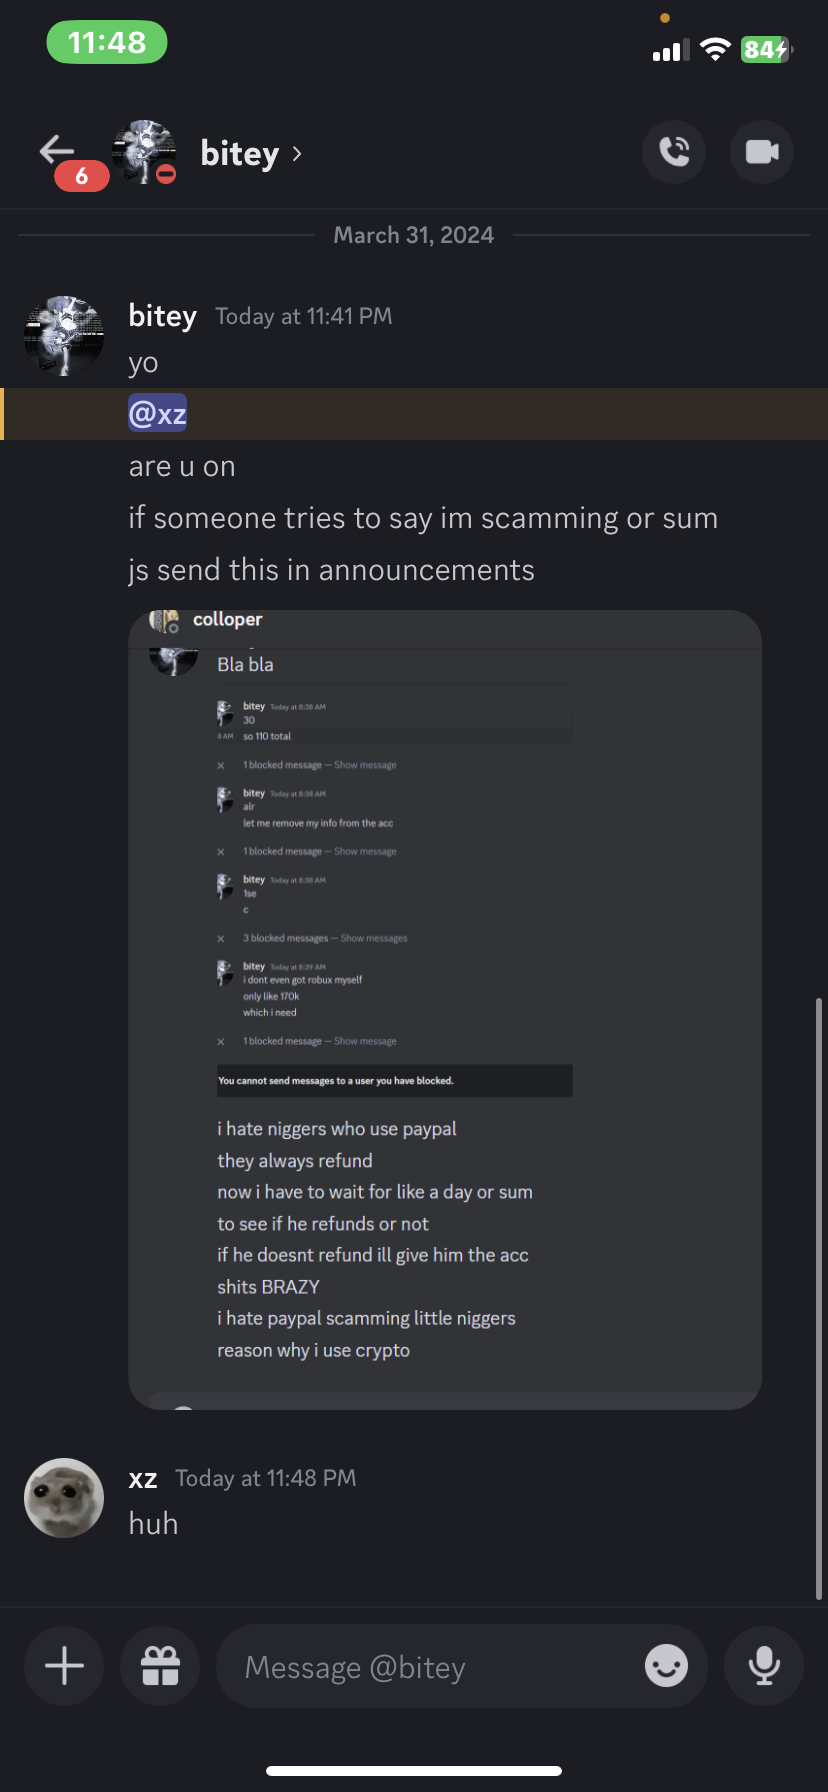Tap xz's hamster avatar
The image size is (828, 1792).
click(x=64, y=1498)
